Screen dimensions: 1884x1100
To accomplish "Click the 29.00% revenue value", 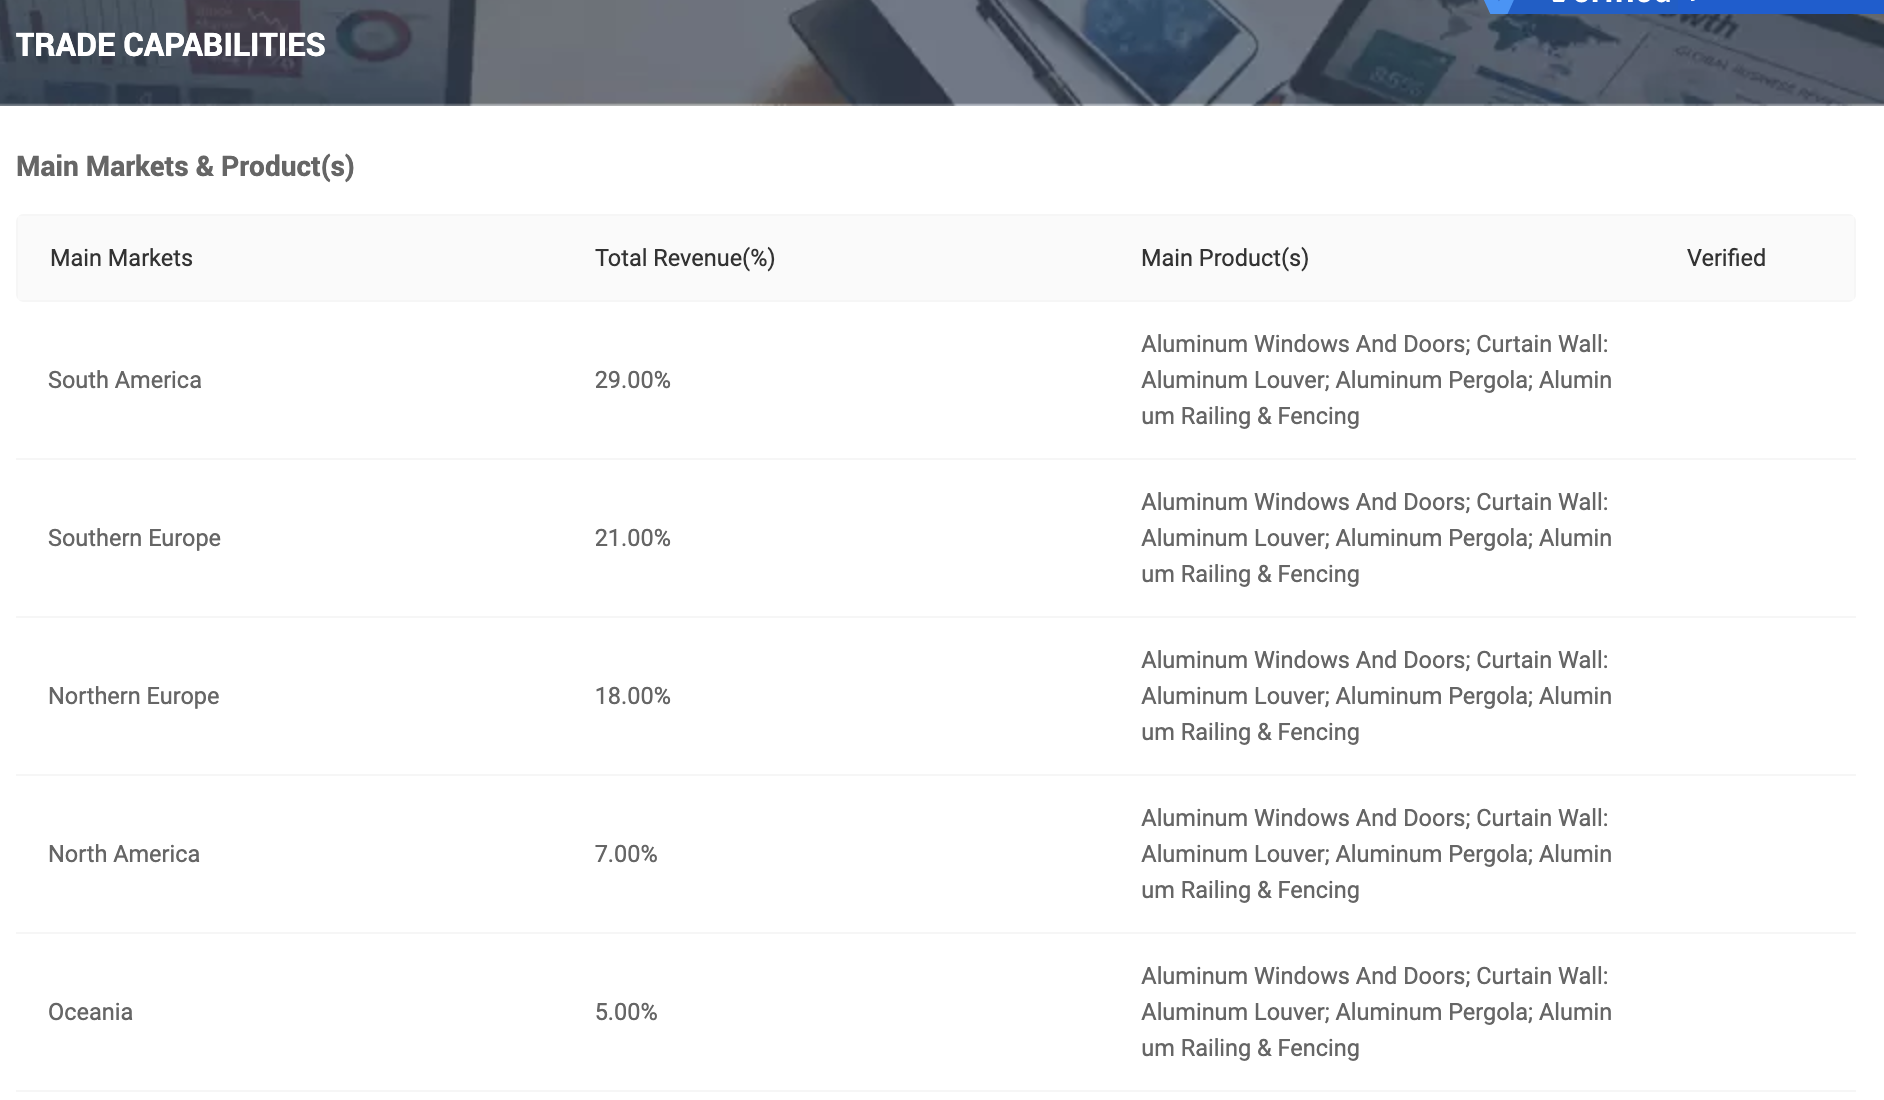I will (x=632, y=380).
